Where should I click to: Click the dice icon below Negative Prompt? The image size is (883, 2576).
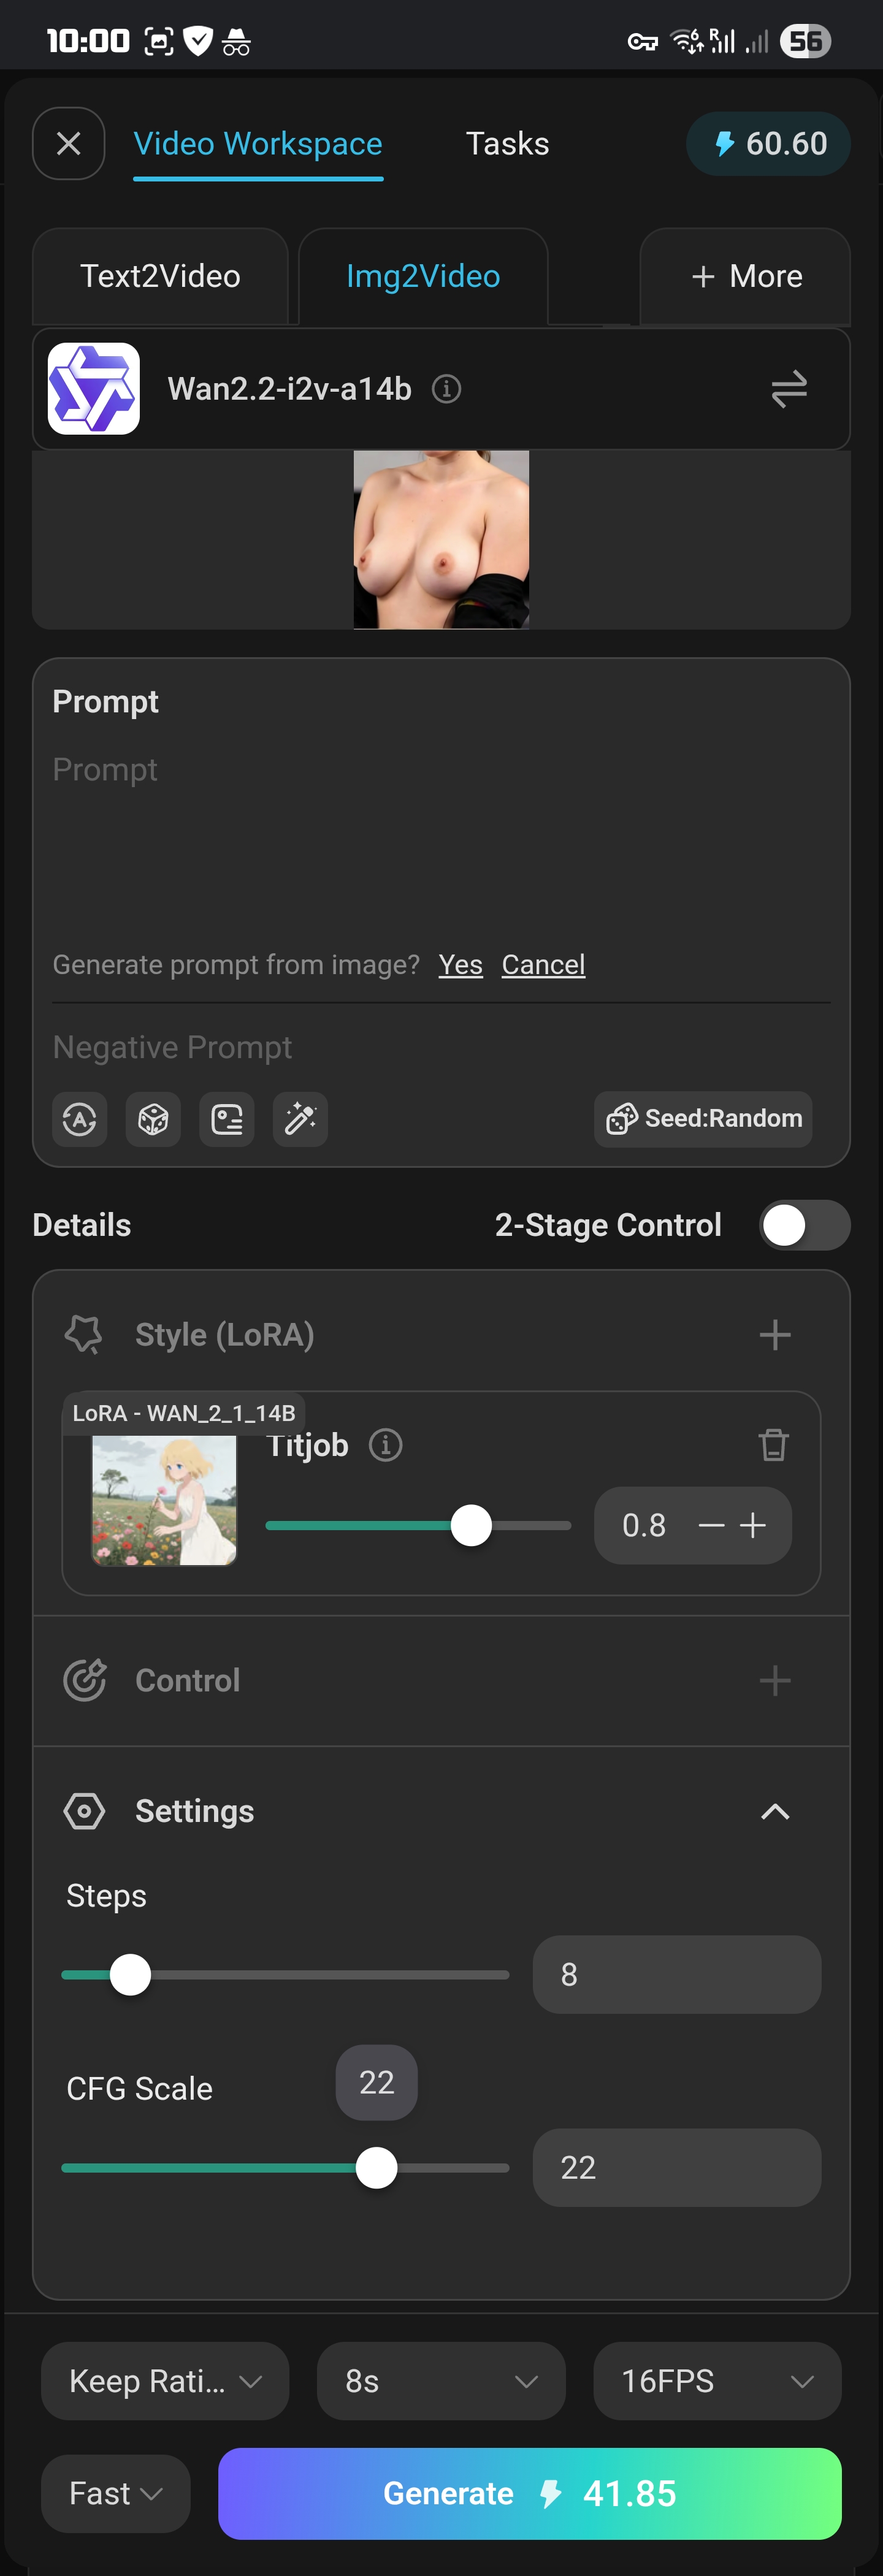153,1118
